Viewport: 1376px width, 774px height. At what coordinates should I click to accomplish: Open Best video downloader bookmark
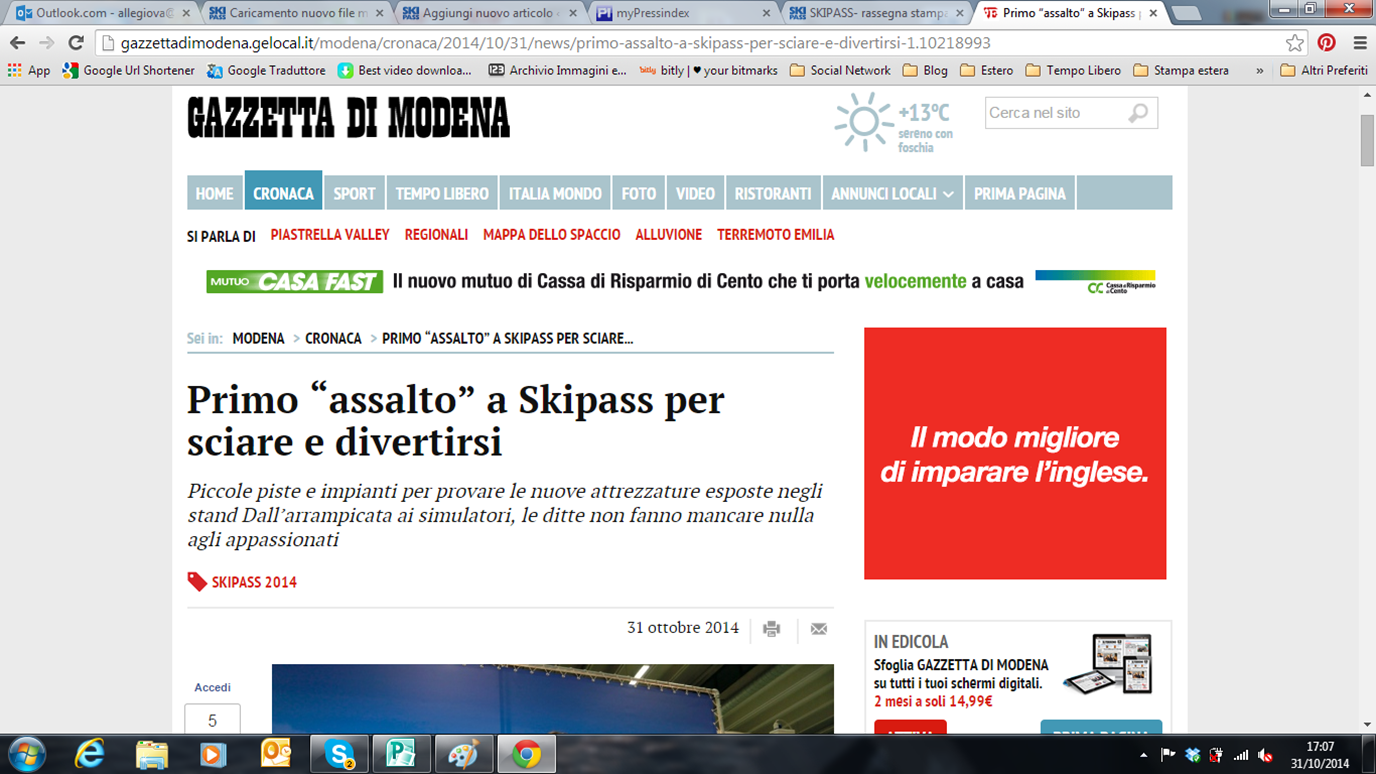pyautogui.click(x=404, y=70)
